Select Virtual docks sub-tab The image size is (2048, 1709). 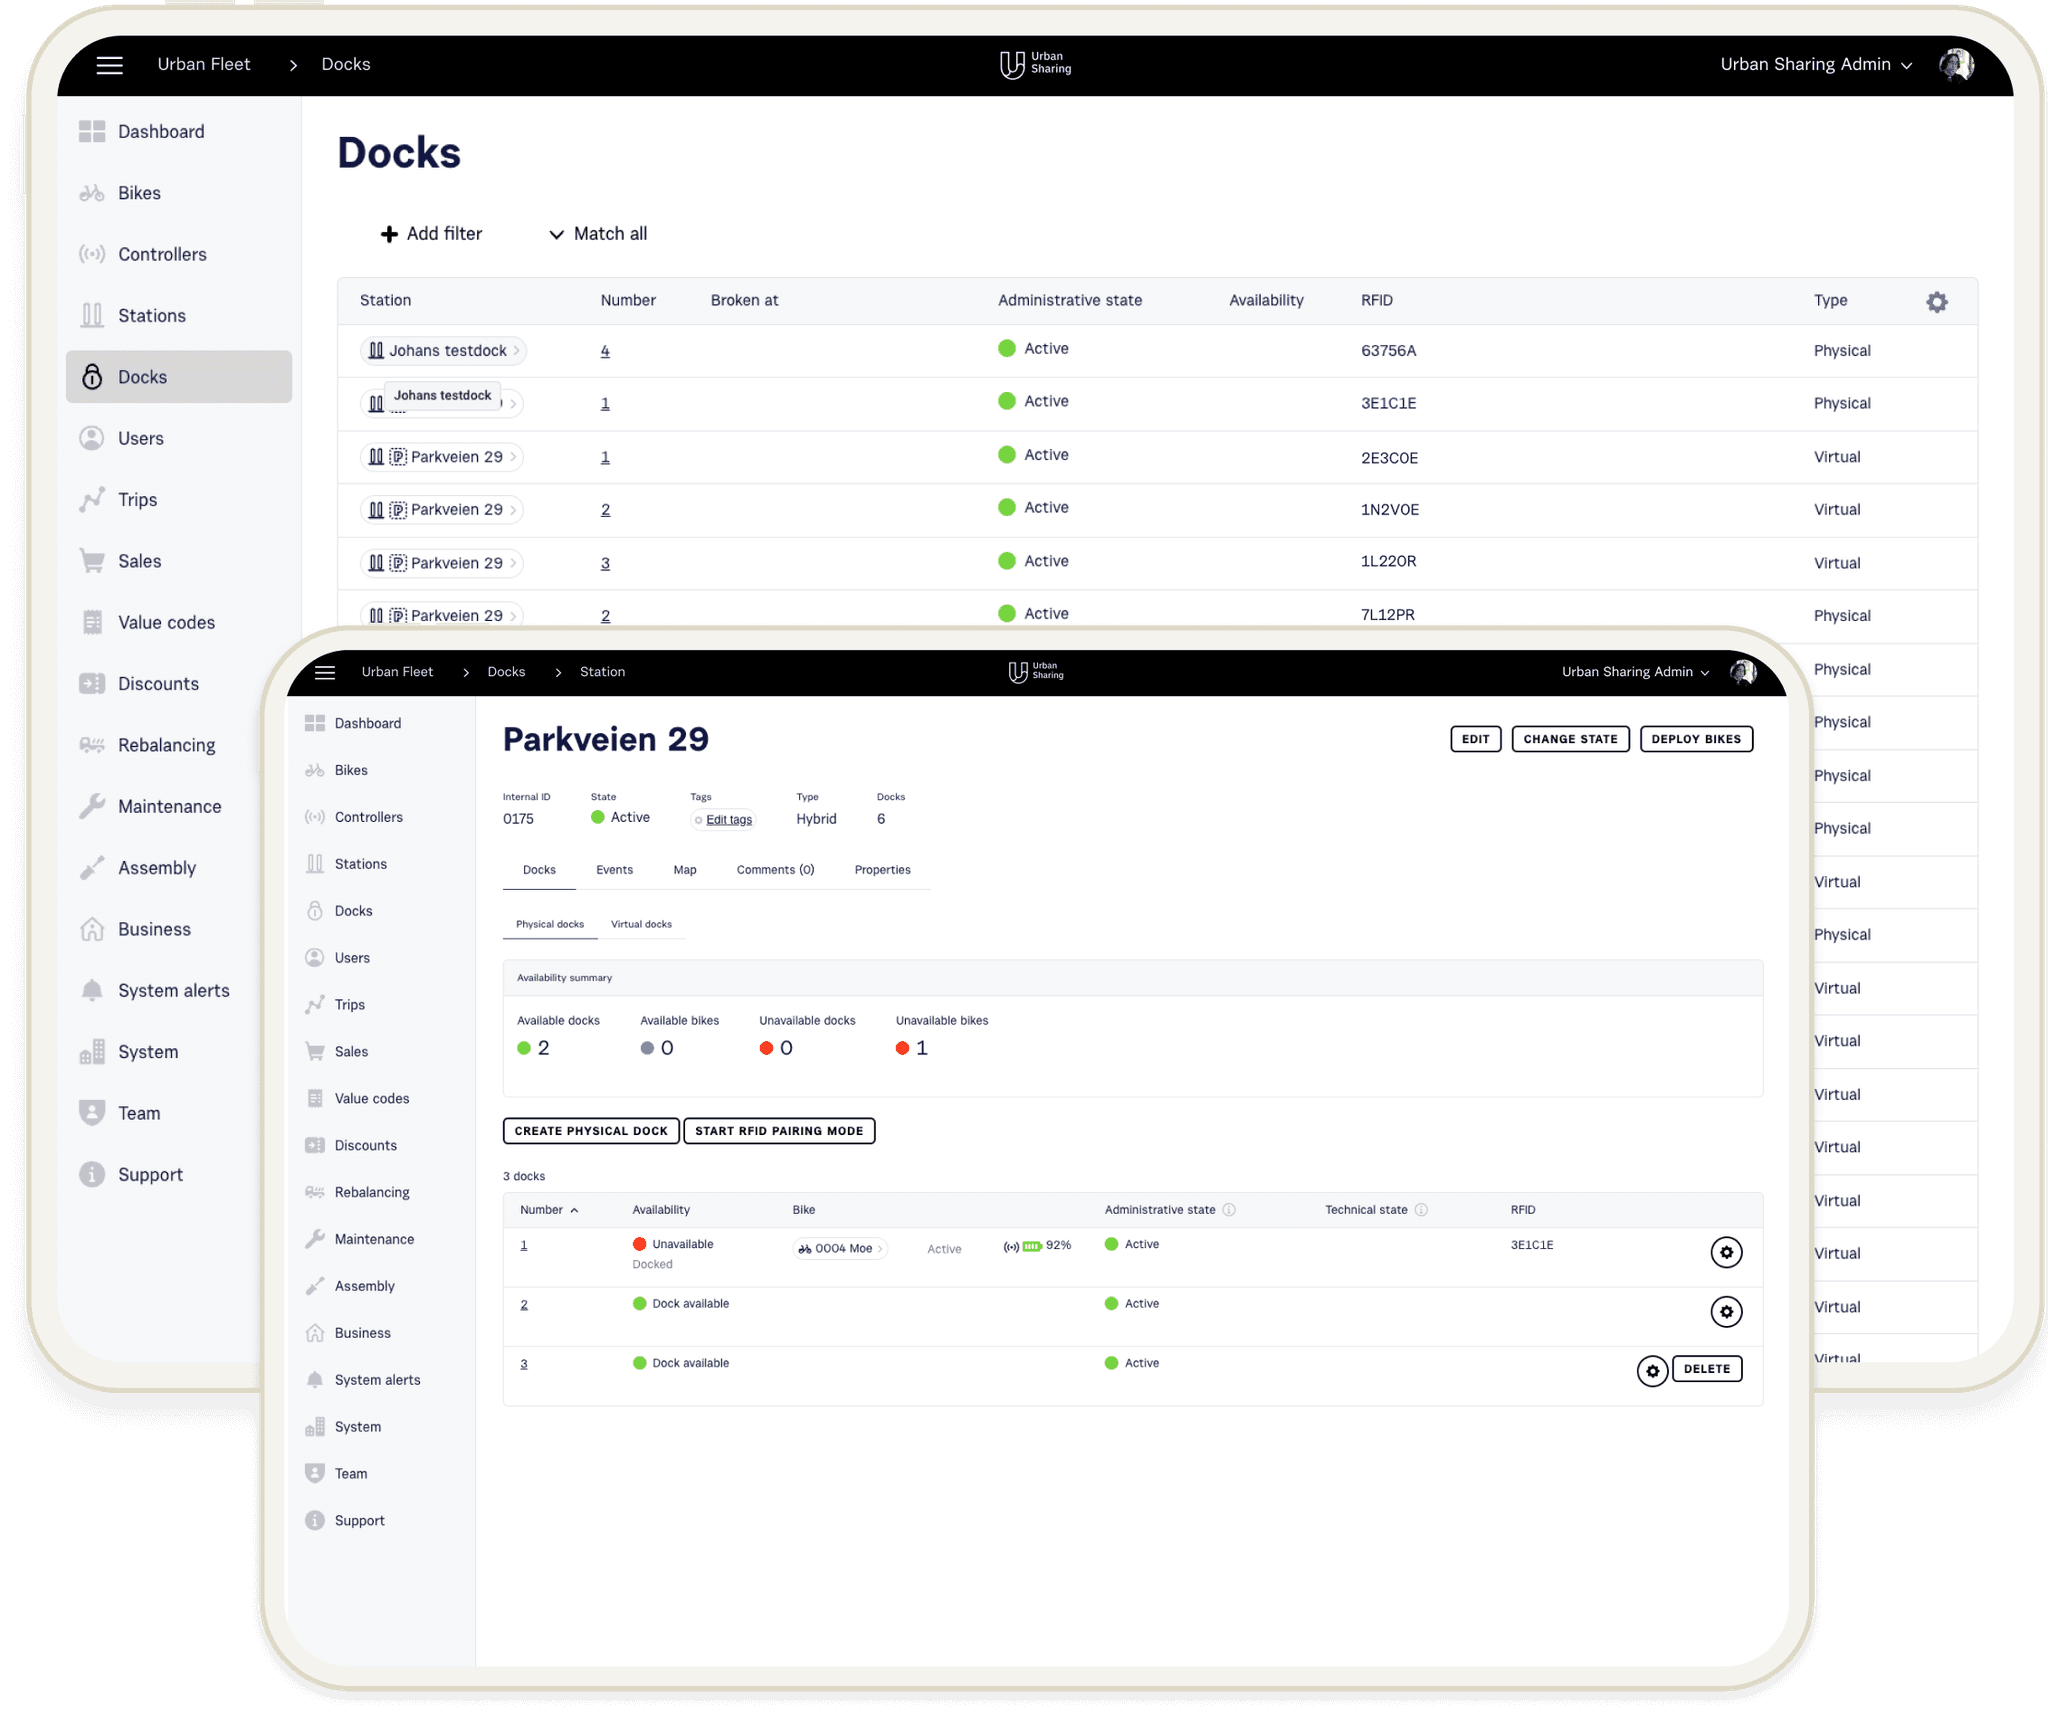641,924
